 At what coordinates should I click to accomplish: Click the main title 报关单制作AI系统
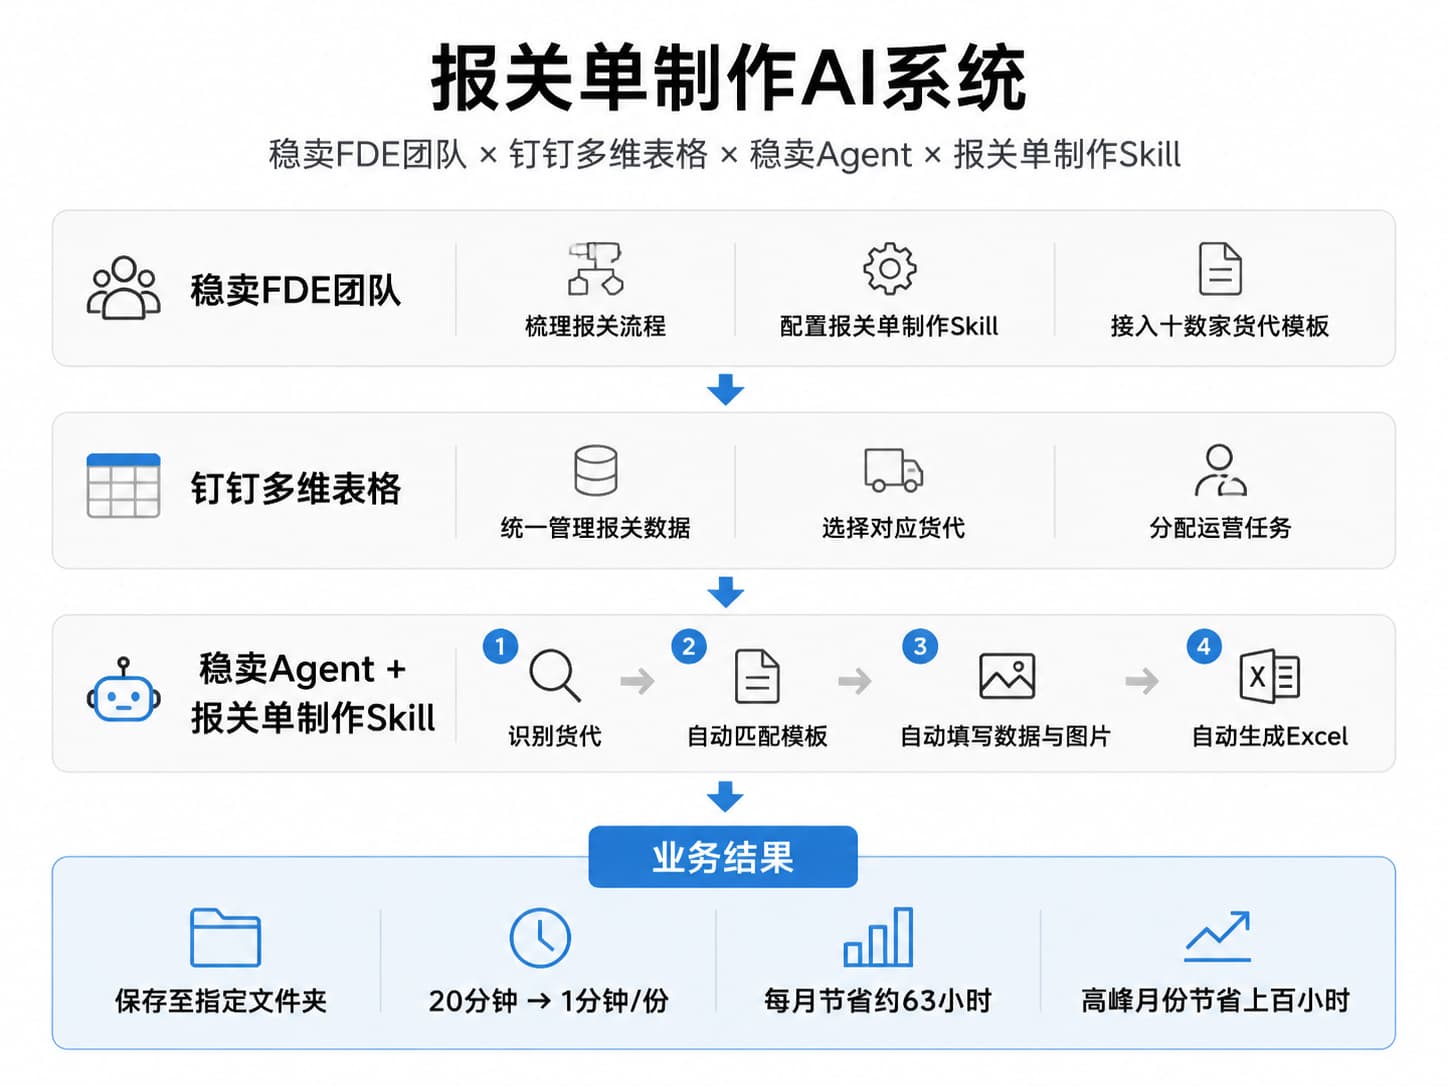[729, 78]
